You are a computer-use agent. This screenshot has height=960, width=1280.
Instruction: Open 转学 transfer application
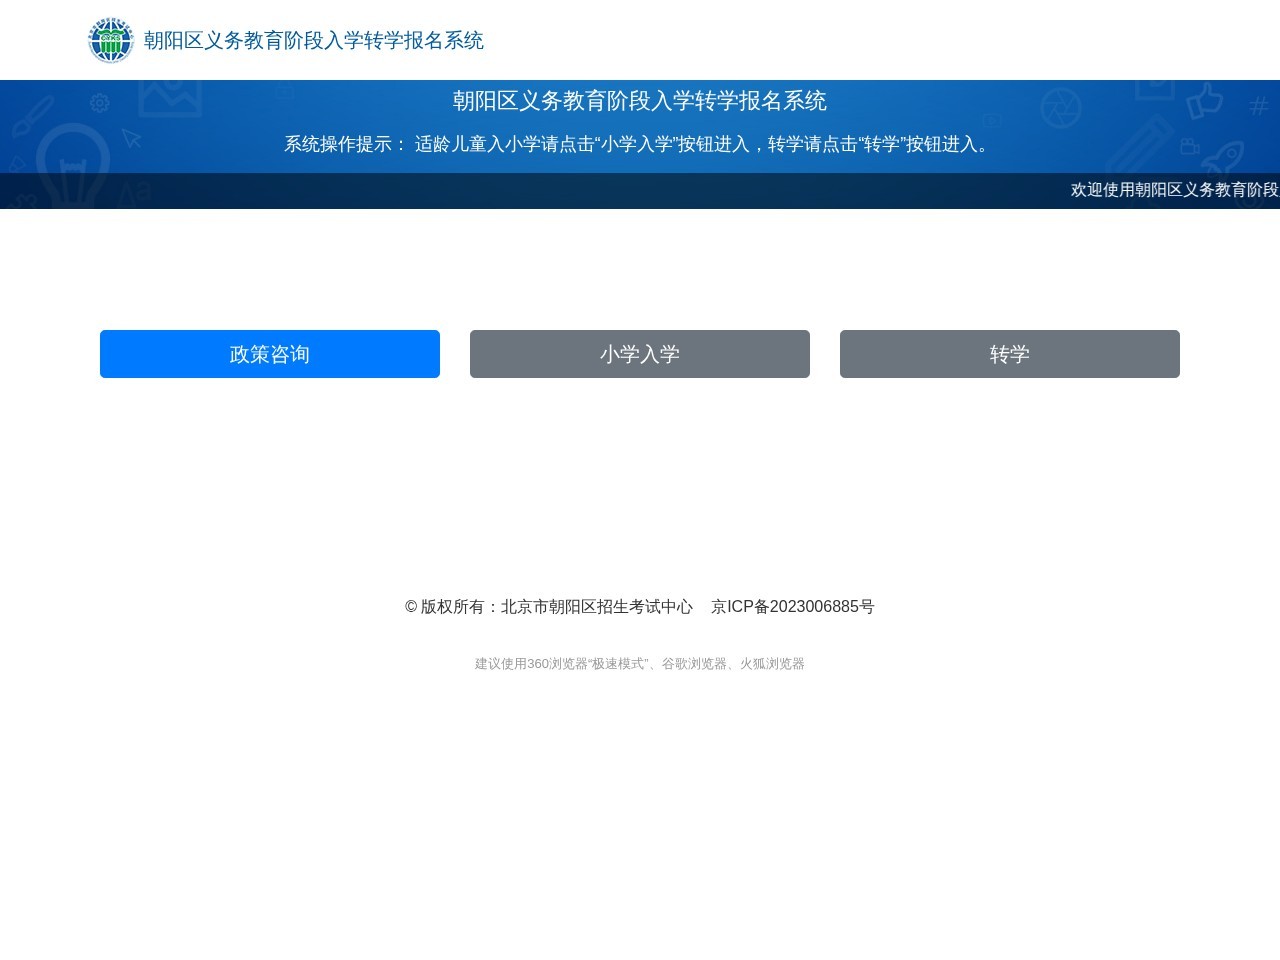(1009, 354)
